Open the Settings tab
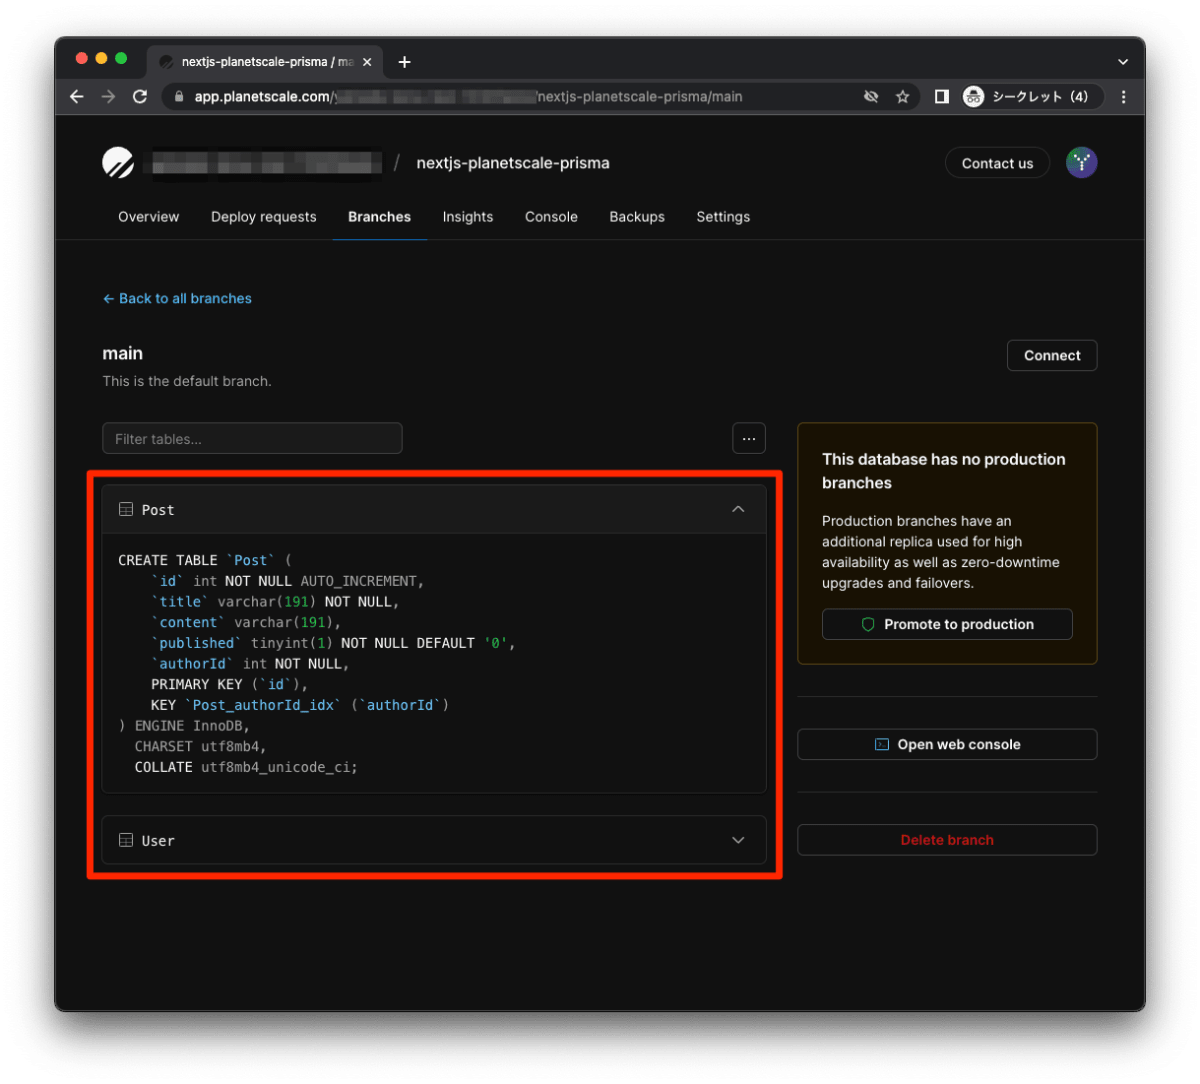 coord(723,217)
